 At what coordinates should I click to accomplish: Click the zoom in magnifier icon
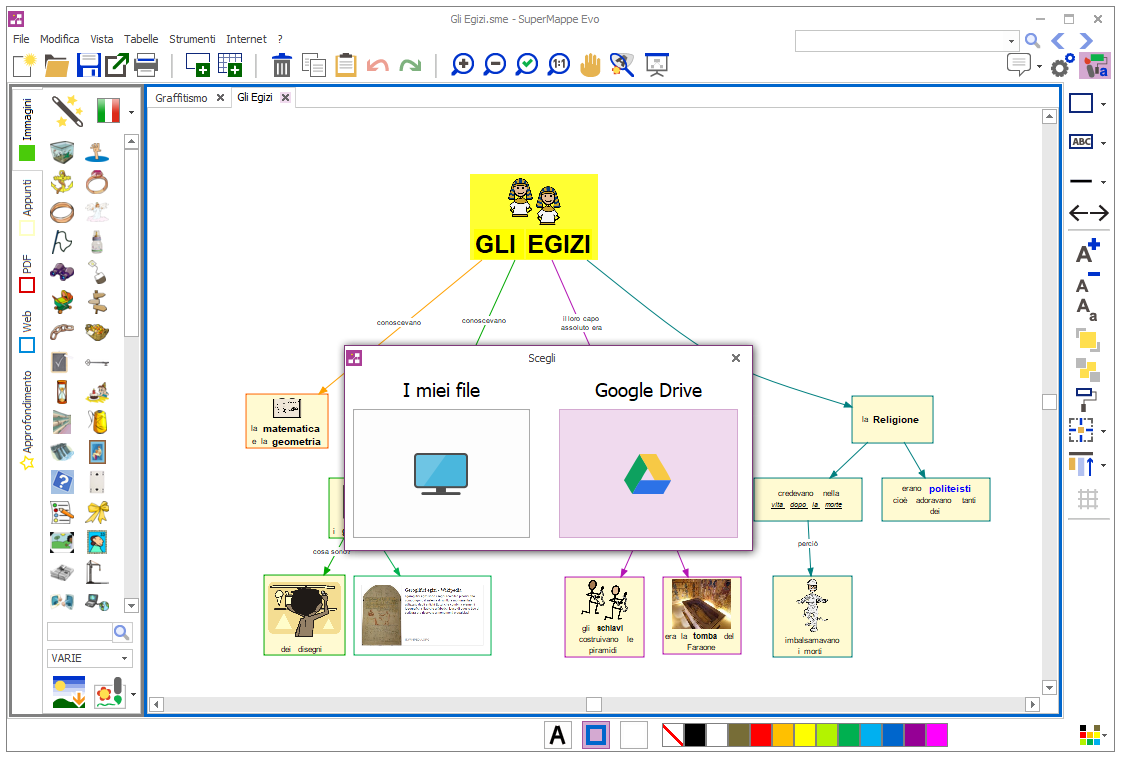(x=463, y=65)
